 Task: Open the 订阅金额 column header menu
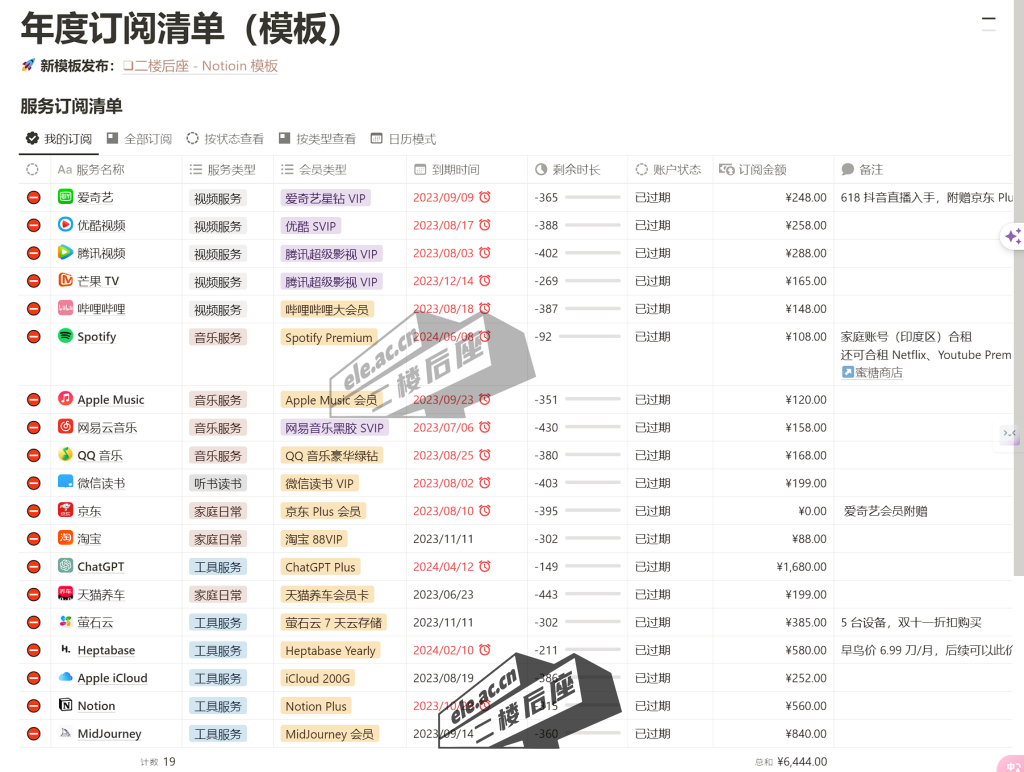pos(762,170)
